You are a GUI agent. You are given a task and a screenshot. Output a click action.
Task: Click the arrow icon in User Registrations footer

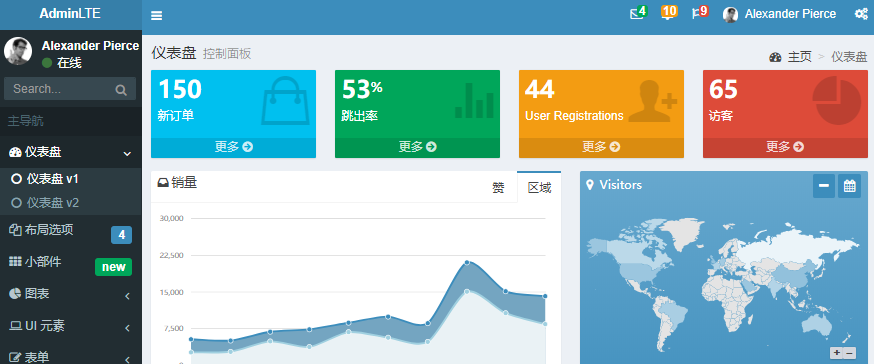click(615, 147)
